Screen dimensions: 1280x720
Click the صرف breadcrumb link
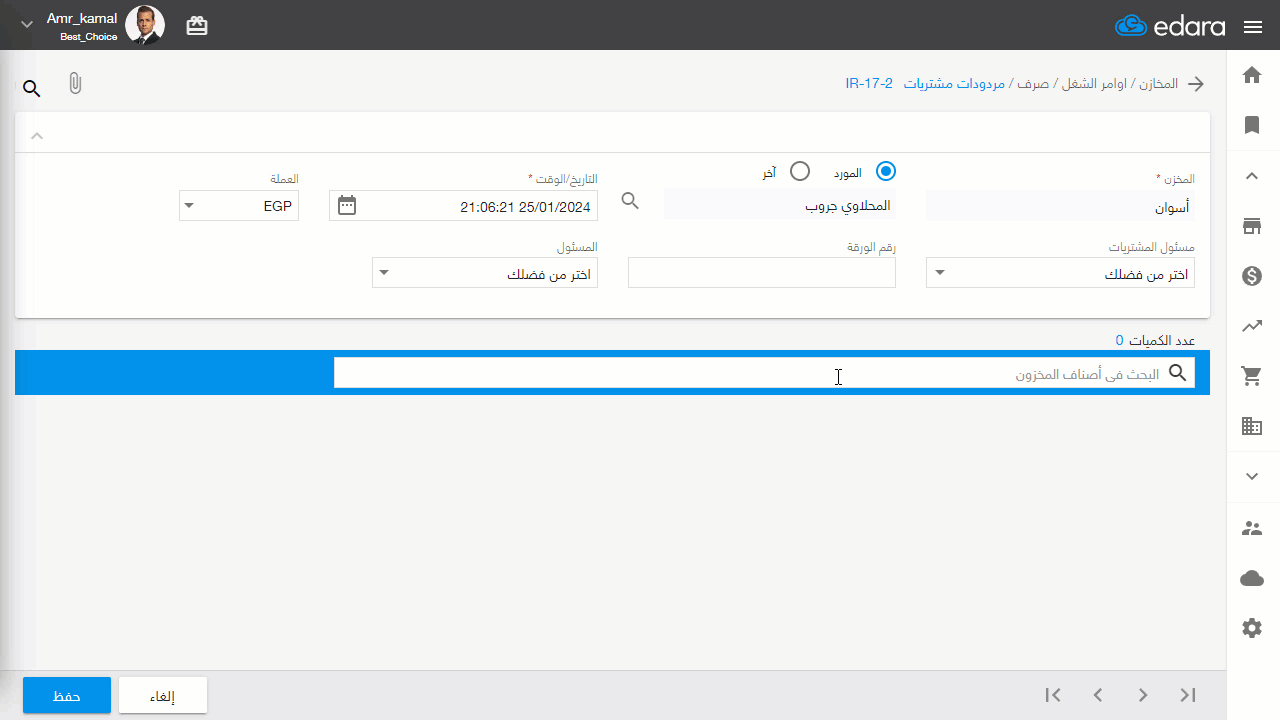[x=1032, y=84]
